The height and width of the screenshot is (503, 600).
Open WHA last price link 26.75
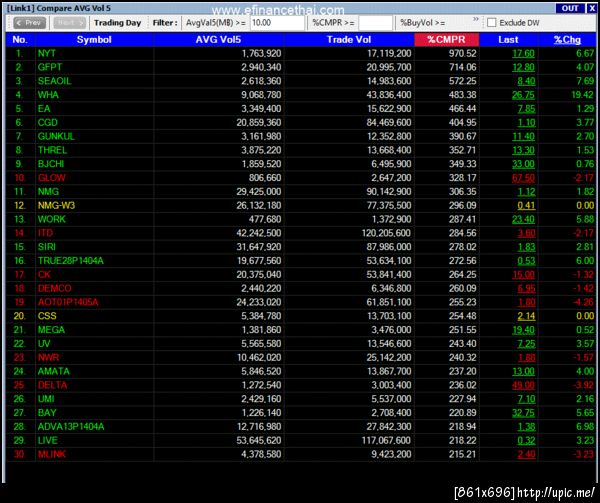coord(523,95)
